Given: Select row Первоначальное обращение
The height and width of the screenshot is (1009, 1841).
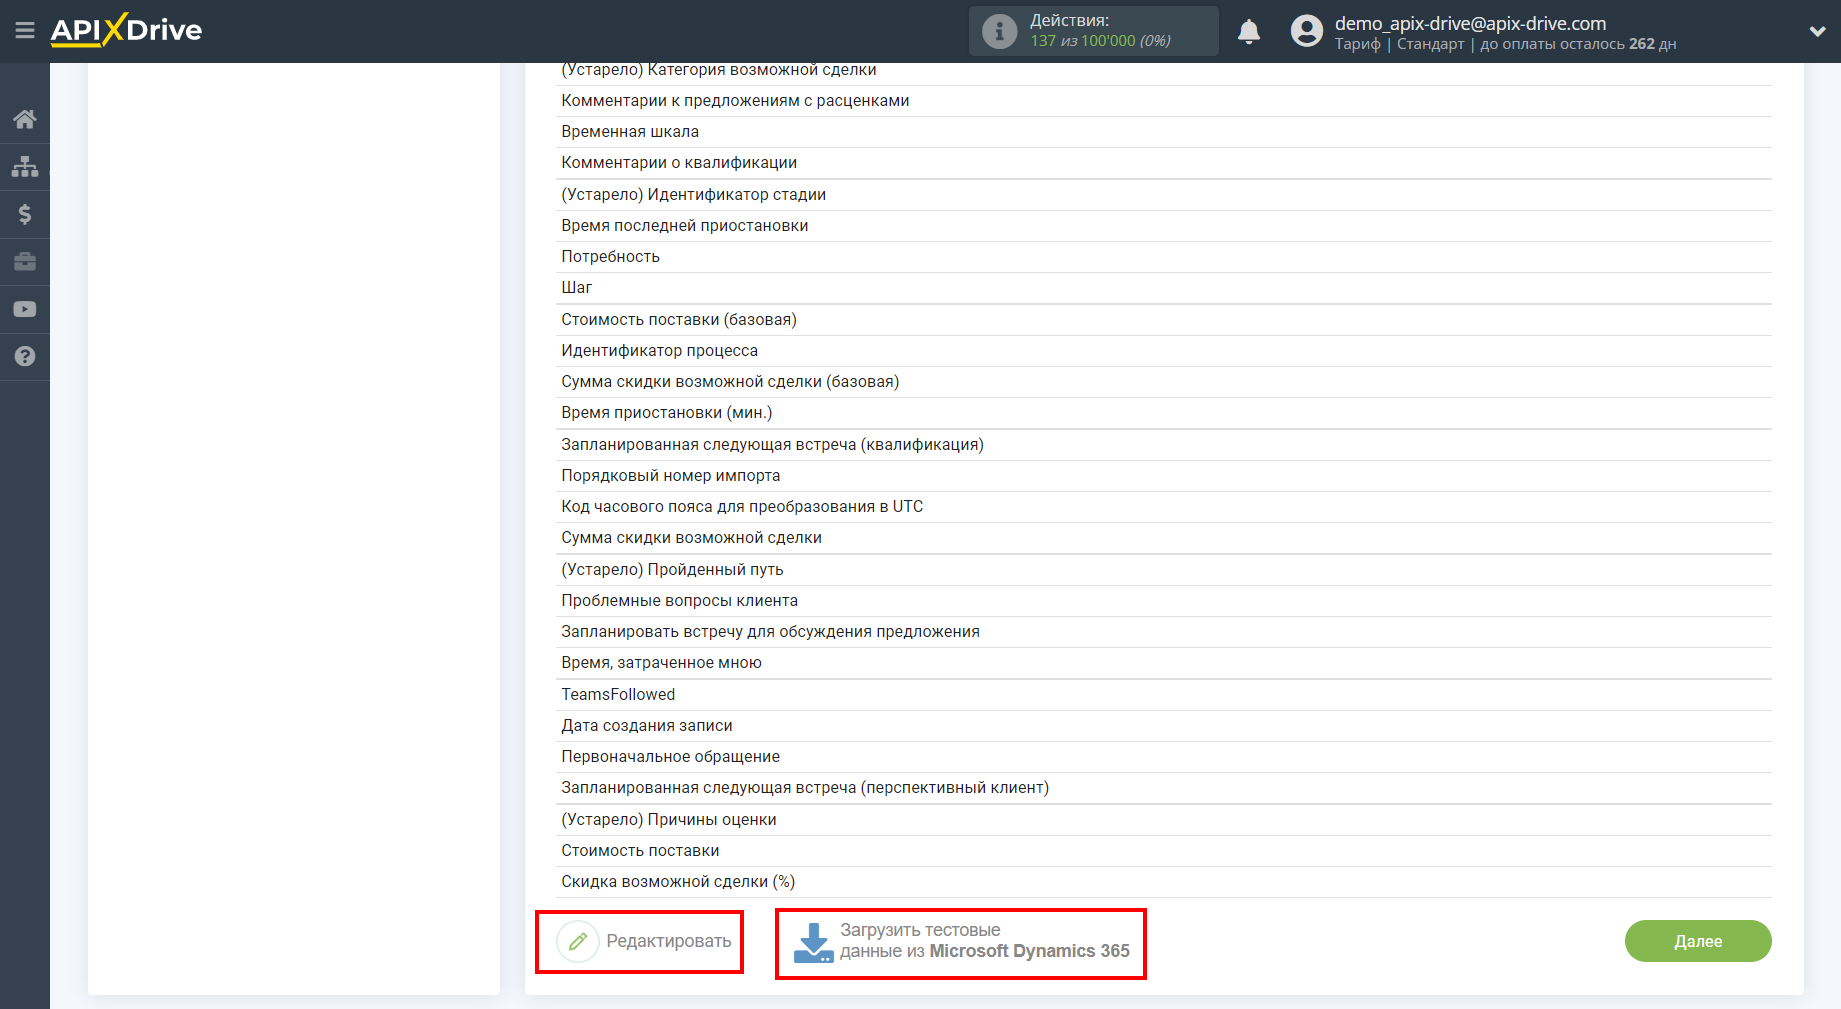Looking at the screenshot, I should tap(1164, 757).
